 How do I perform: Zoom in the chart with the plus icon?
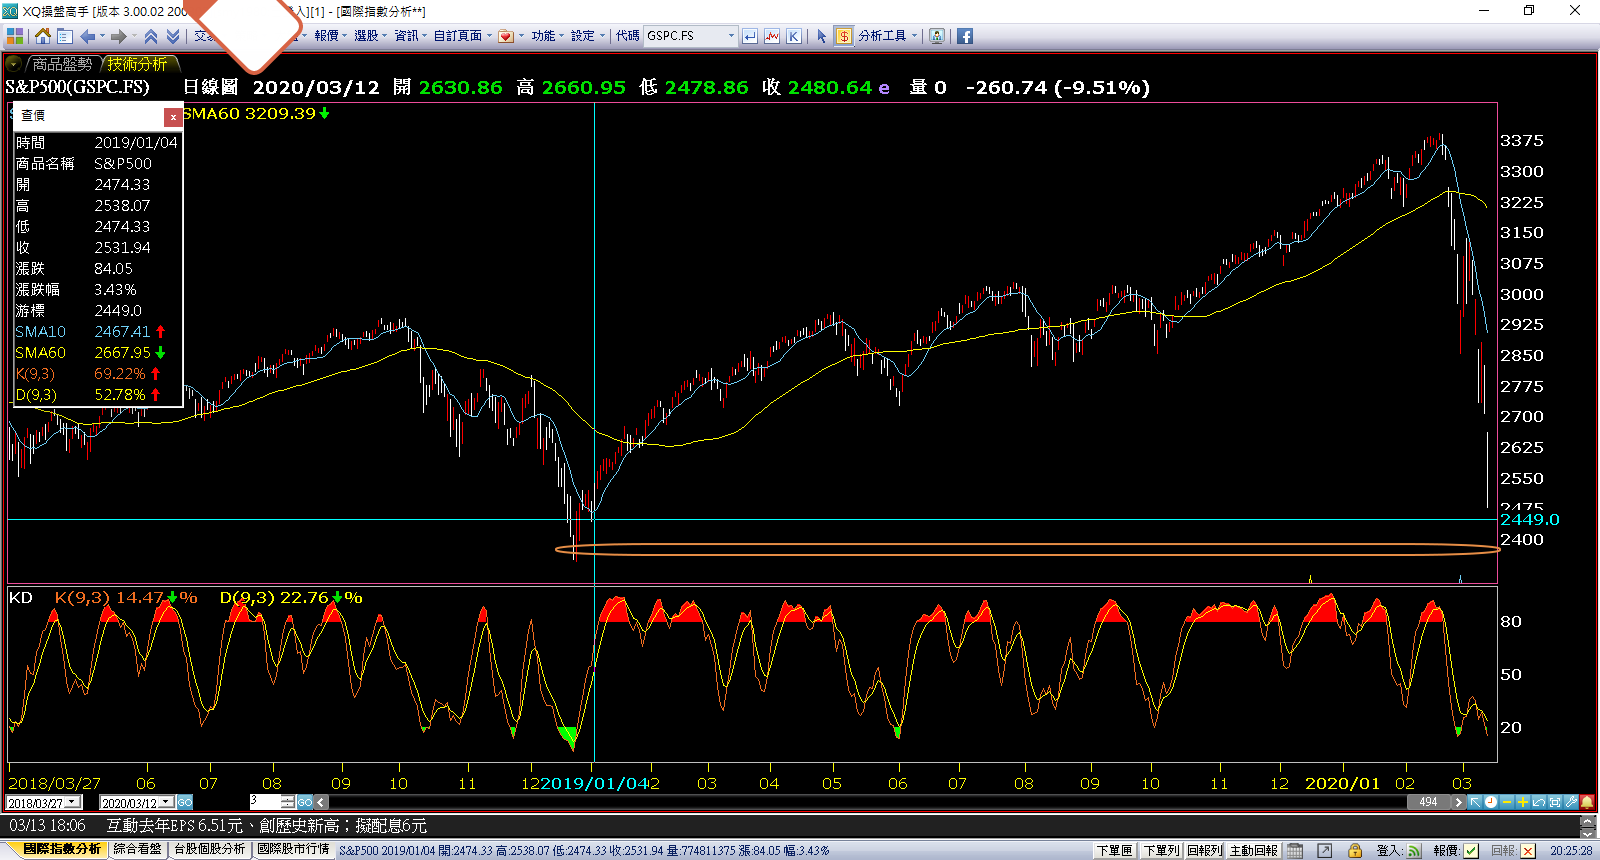(1522, 802)
